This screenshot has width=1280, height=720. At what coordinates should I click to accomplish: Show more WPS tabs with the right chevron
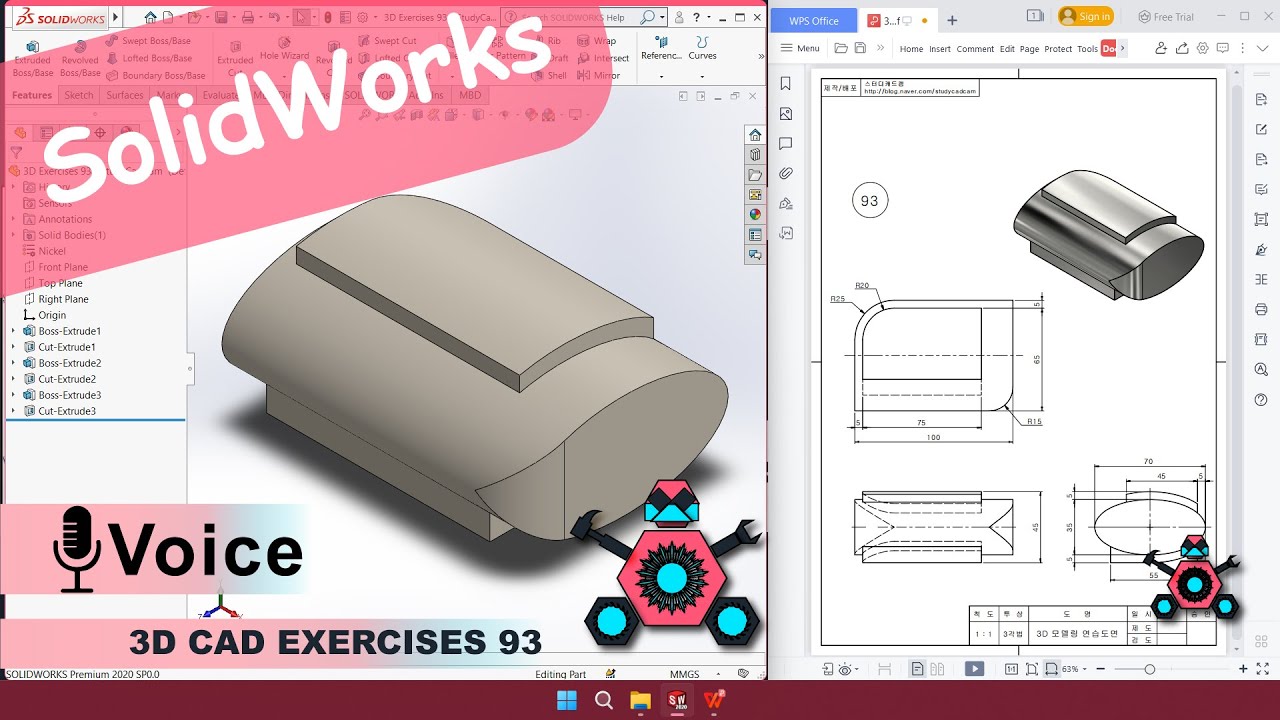[1123, 48]
